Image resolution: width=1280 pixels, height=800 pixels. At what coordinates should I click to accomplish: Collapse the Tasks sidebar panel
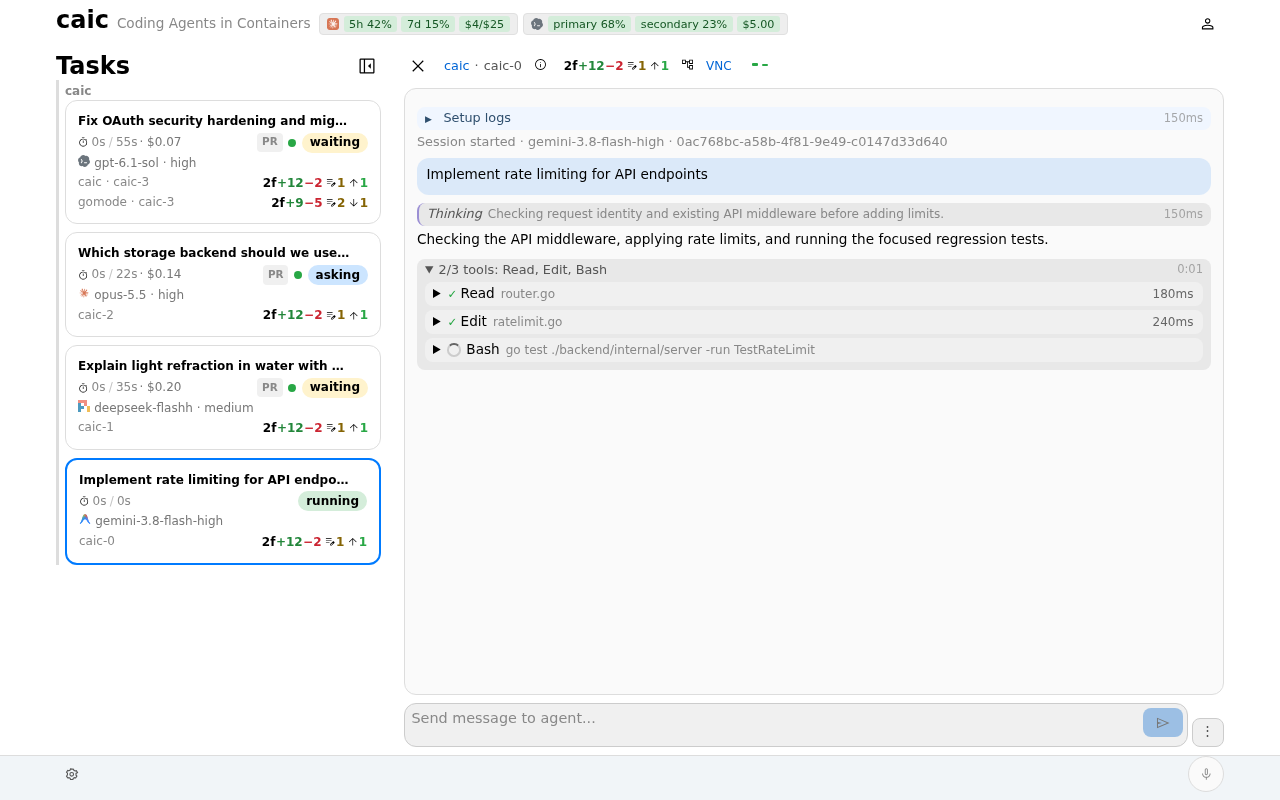tap(367, 66)
